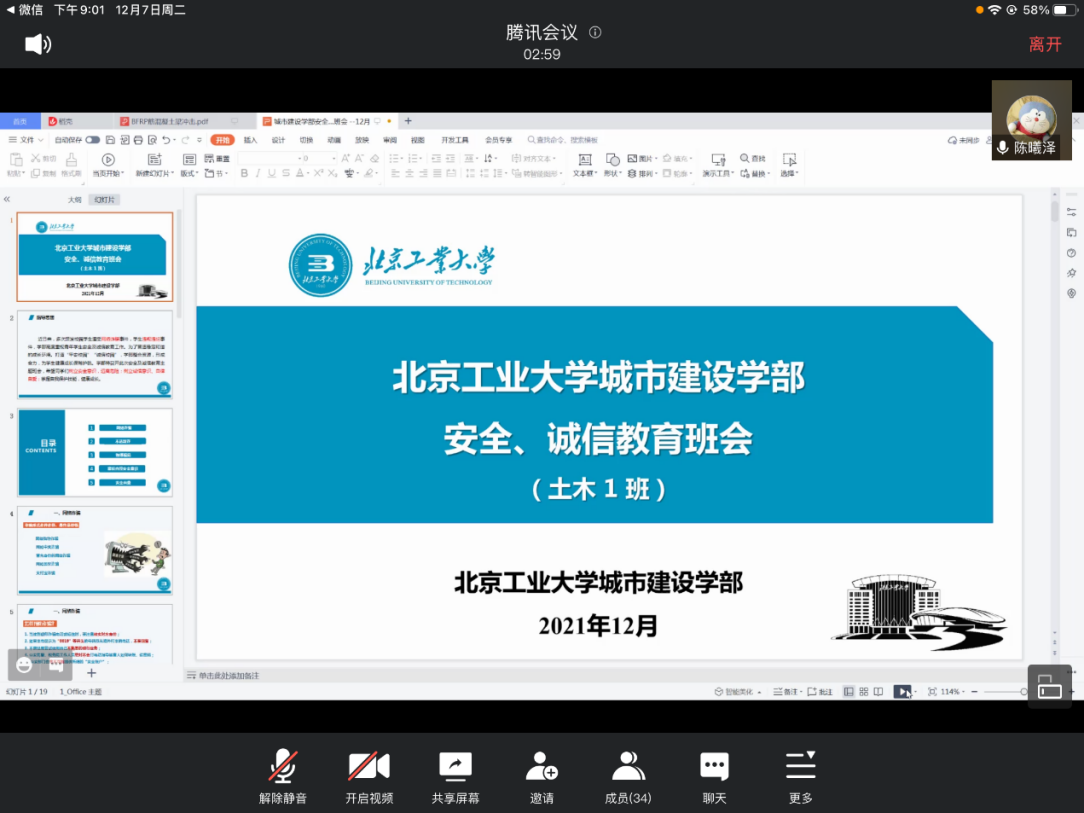The height and width of the screenshot is (813, 1084).
Task: Toggle 解除静音 to unmute microphone
Action: [283, 777]
